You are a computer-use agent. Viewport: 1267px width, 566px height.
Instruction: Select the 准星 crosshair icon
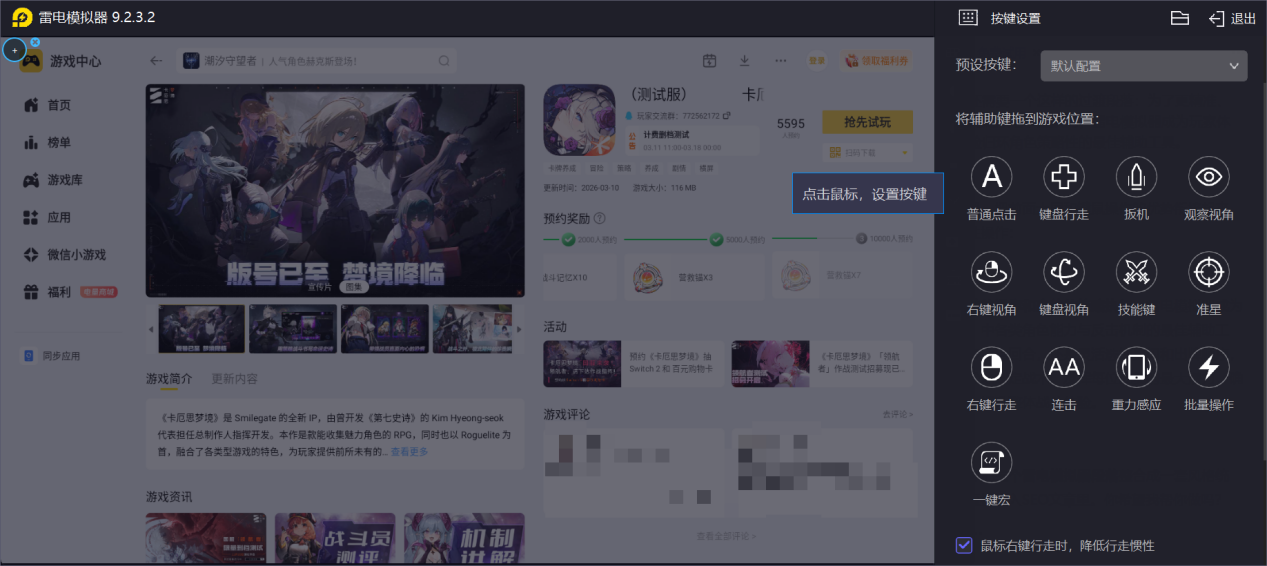pyautogui.click(x=1209, y=272)
